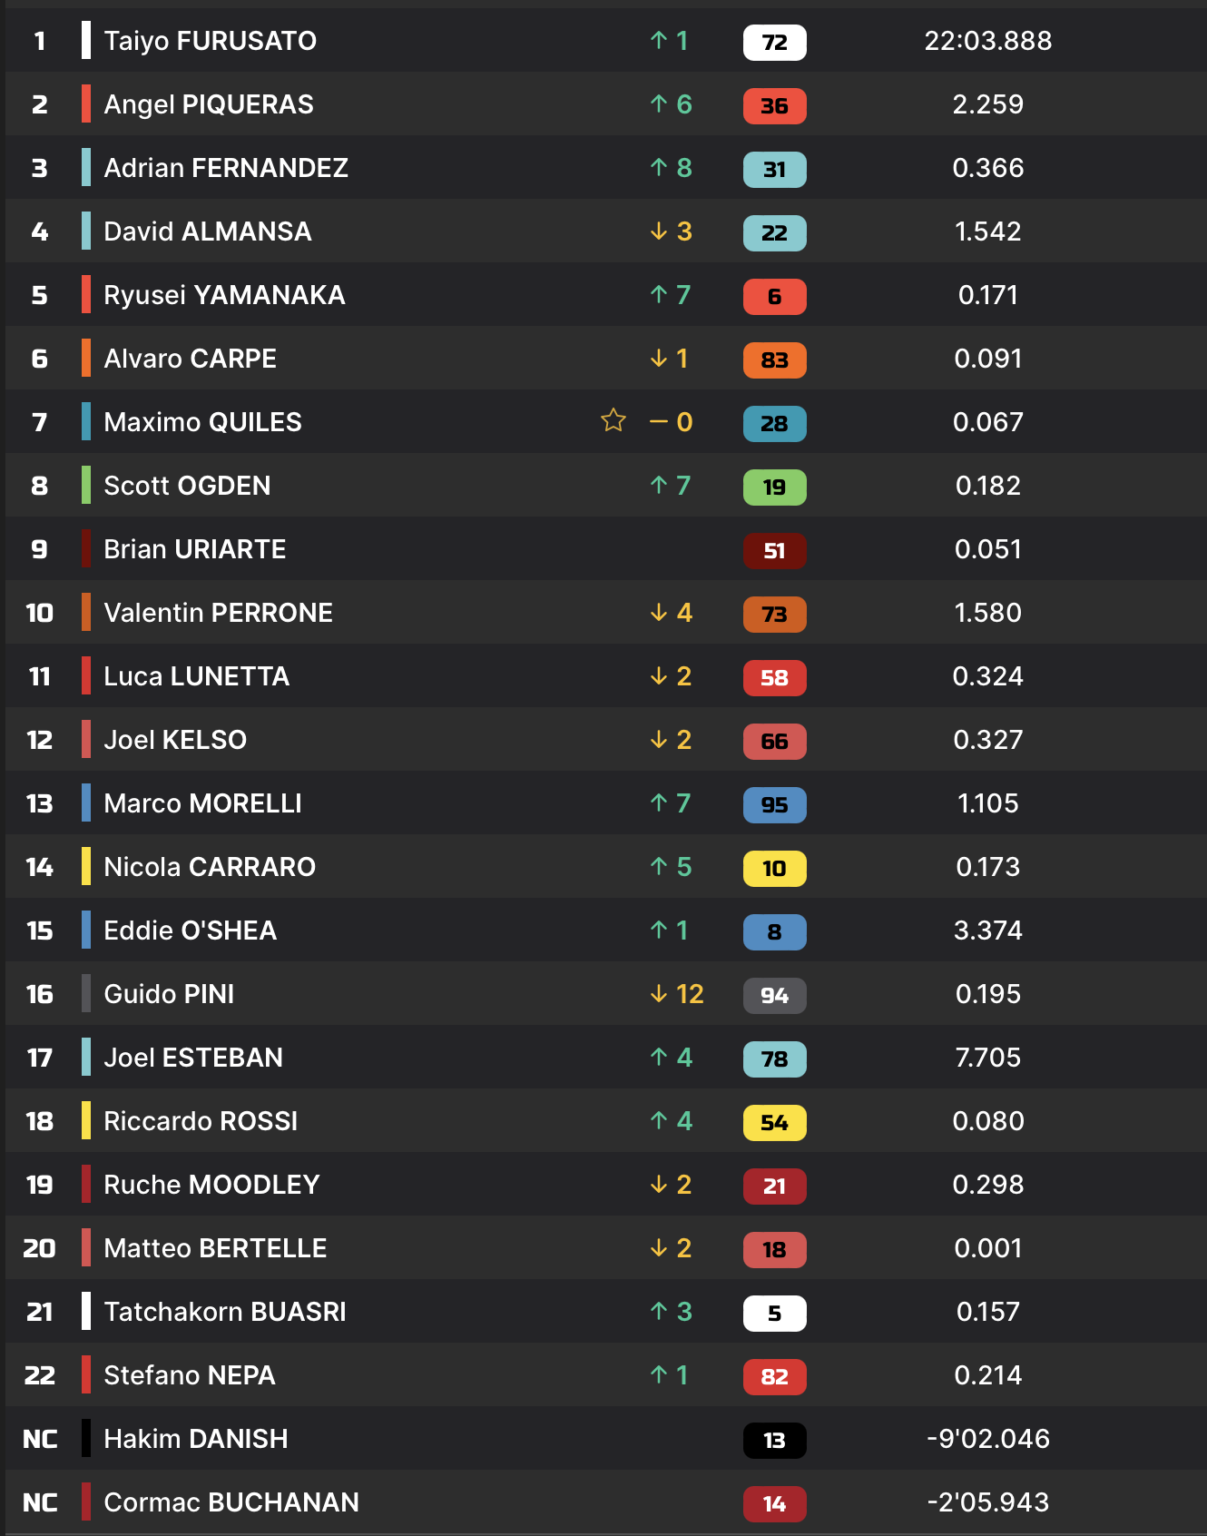Click the yellow team stripe for Riccardo ROSSI
The width and height of the screenshot is (1207, 1536).
point(86,1121)
